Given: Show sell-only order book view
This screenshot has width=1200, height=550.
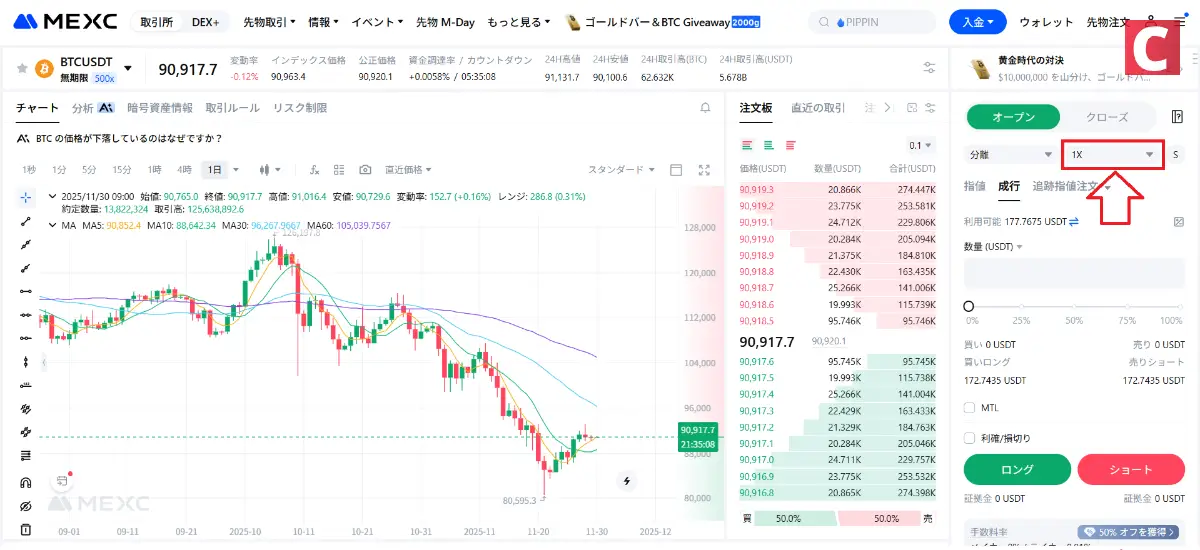Looking at the screenshot, I should pyautogui.click(x=791, y=145).
